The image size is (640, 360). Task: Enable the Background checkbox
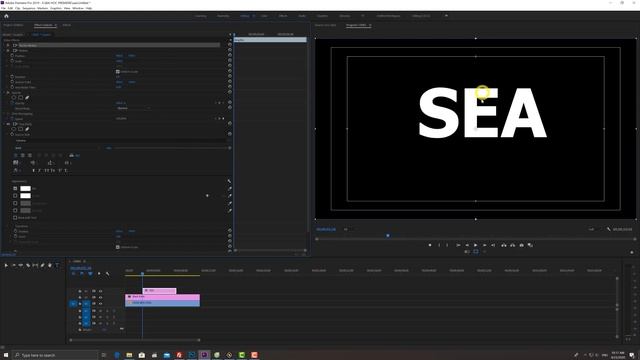[15, 203]
